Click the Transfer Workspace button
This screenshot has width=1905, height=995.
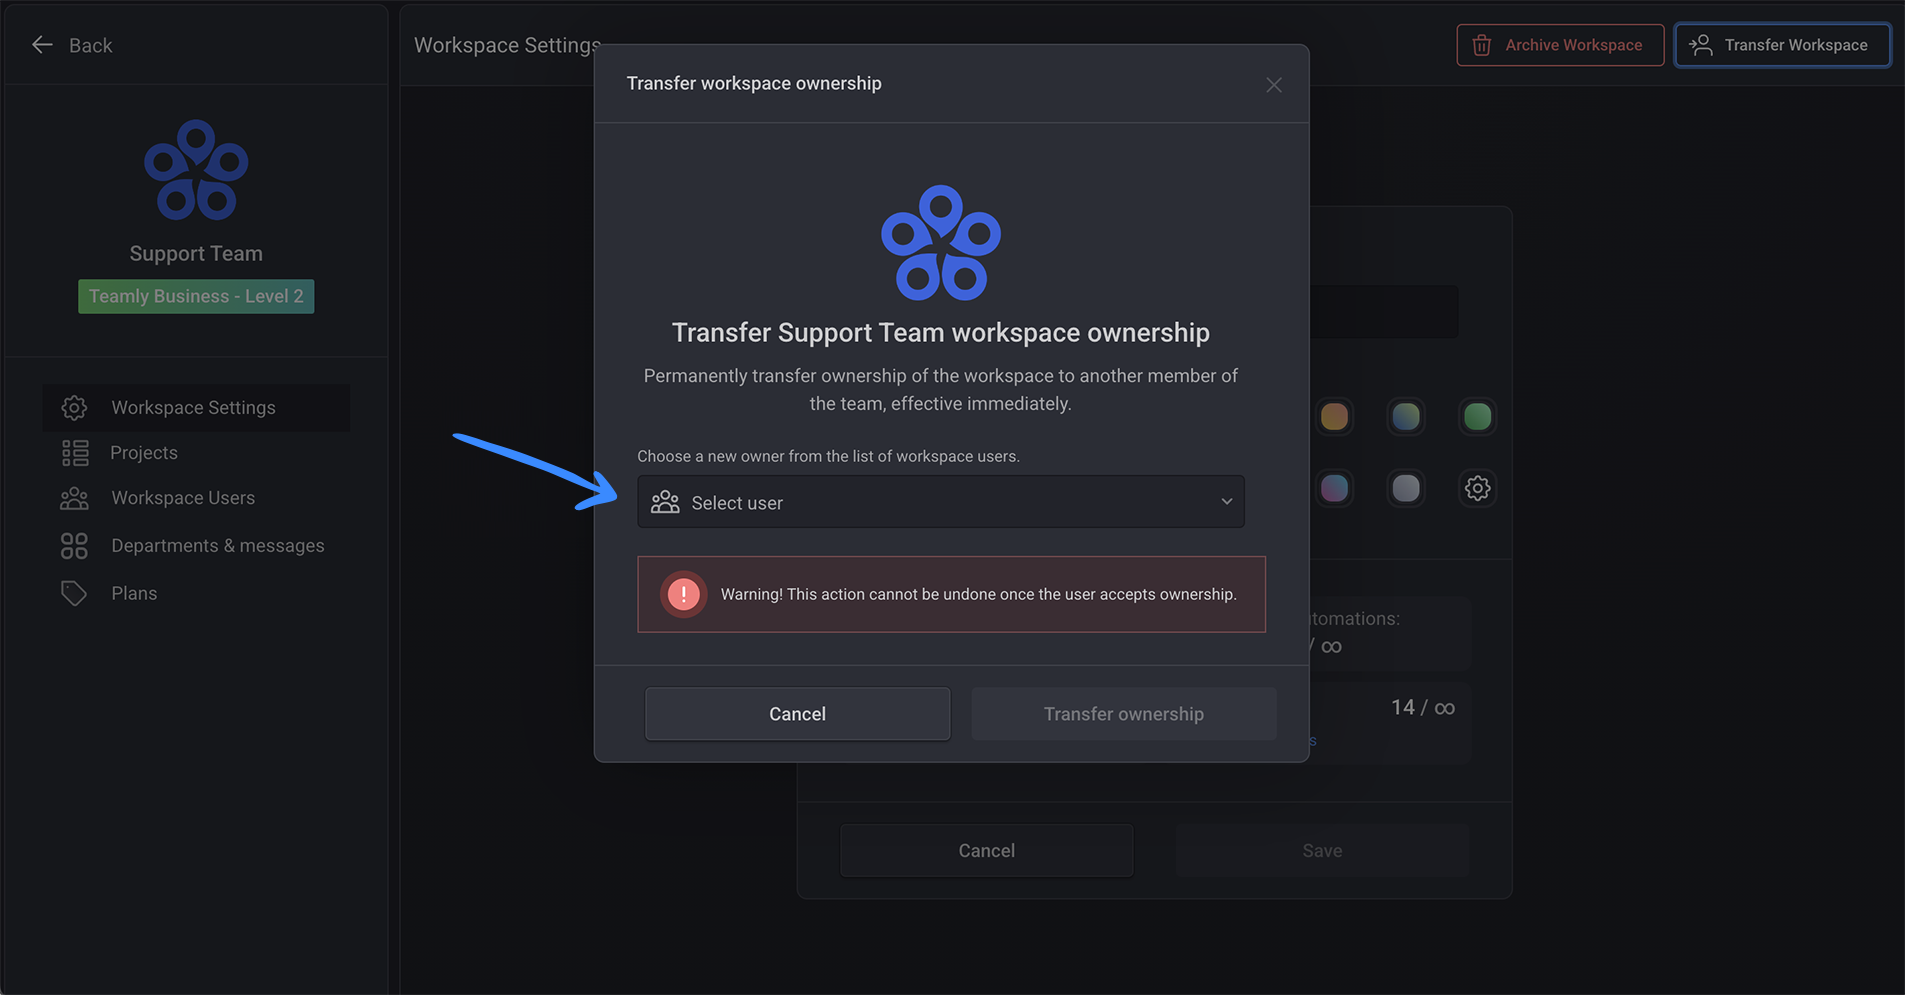[1783, 45]
